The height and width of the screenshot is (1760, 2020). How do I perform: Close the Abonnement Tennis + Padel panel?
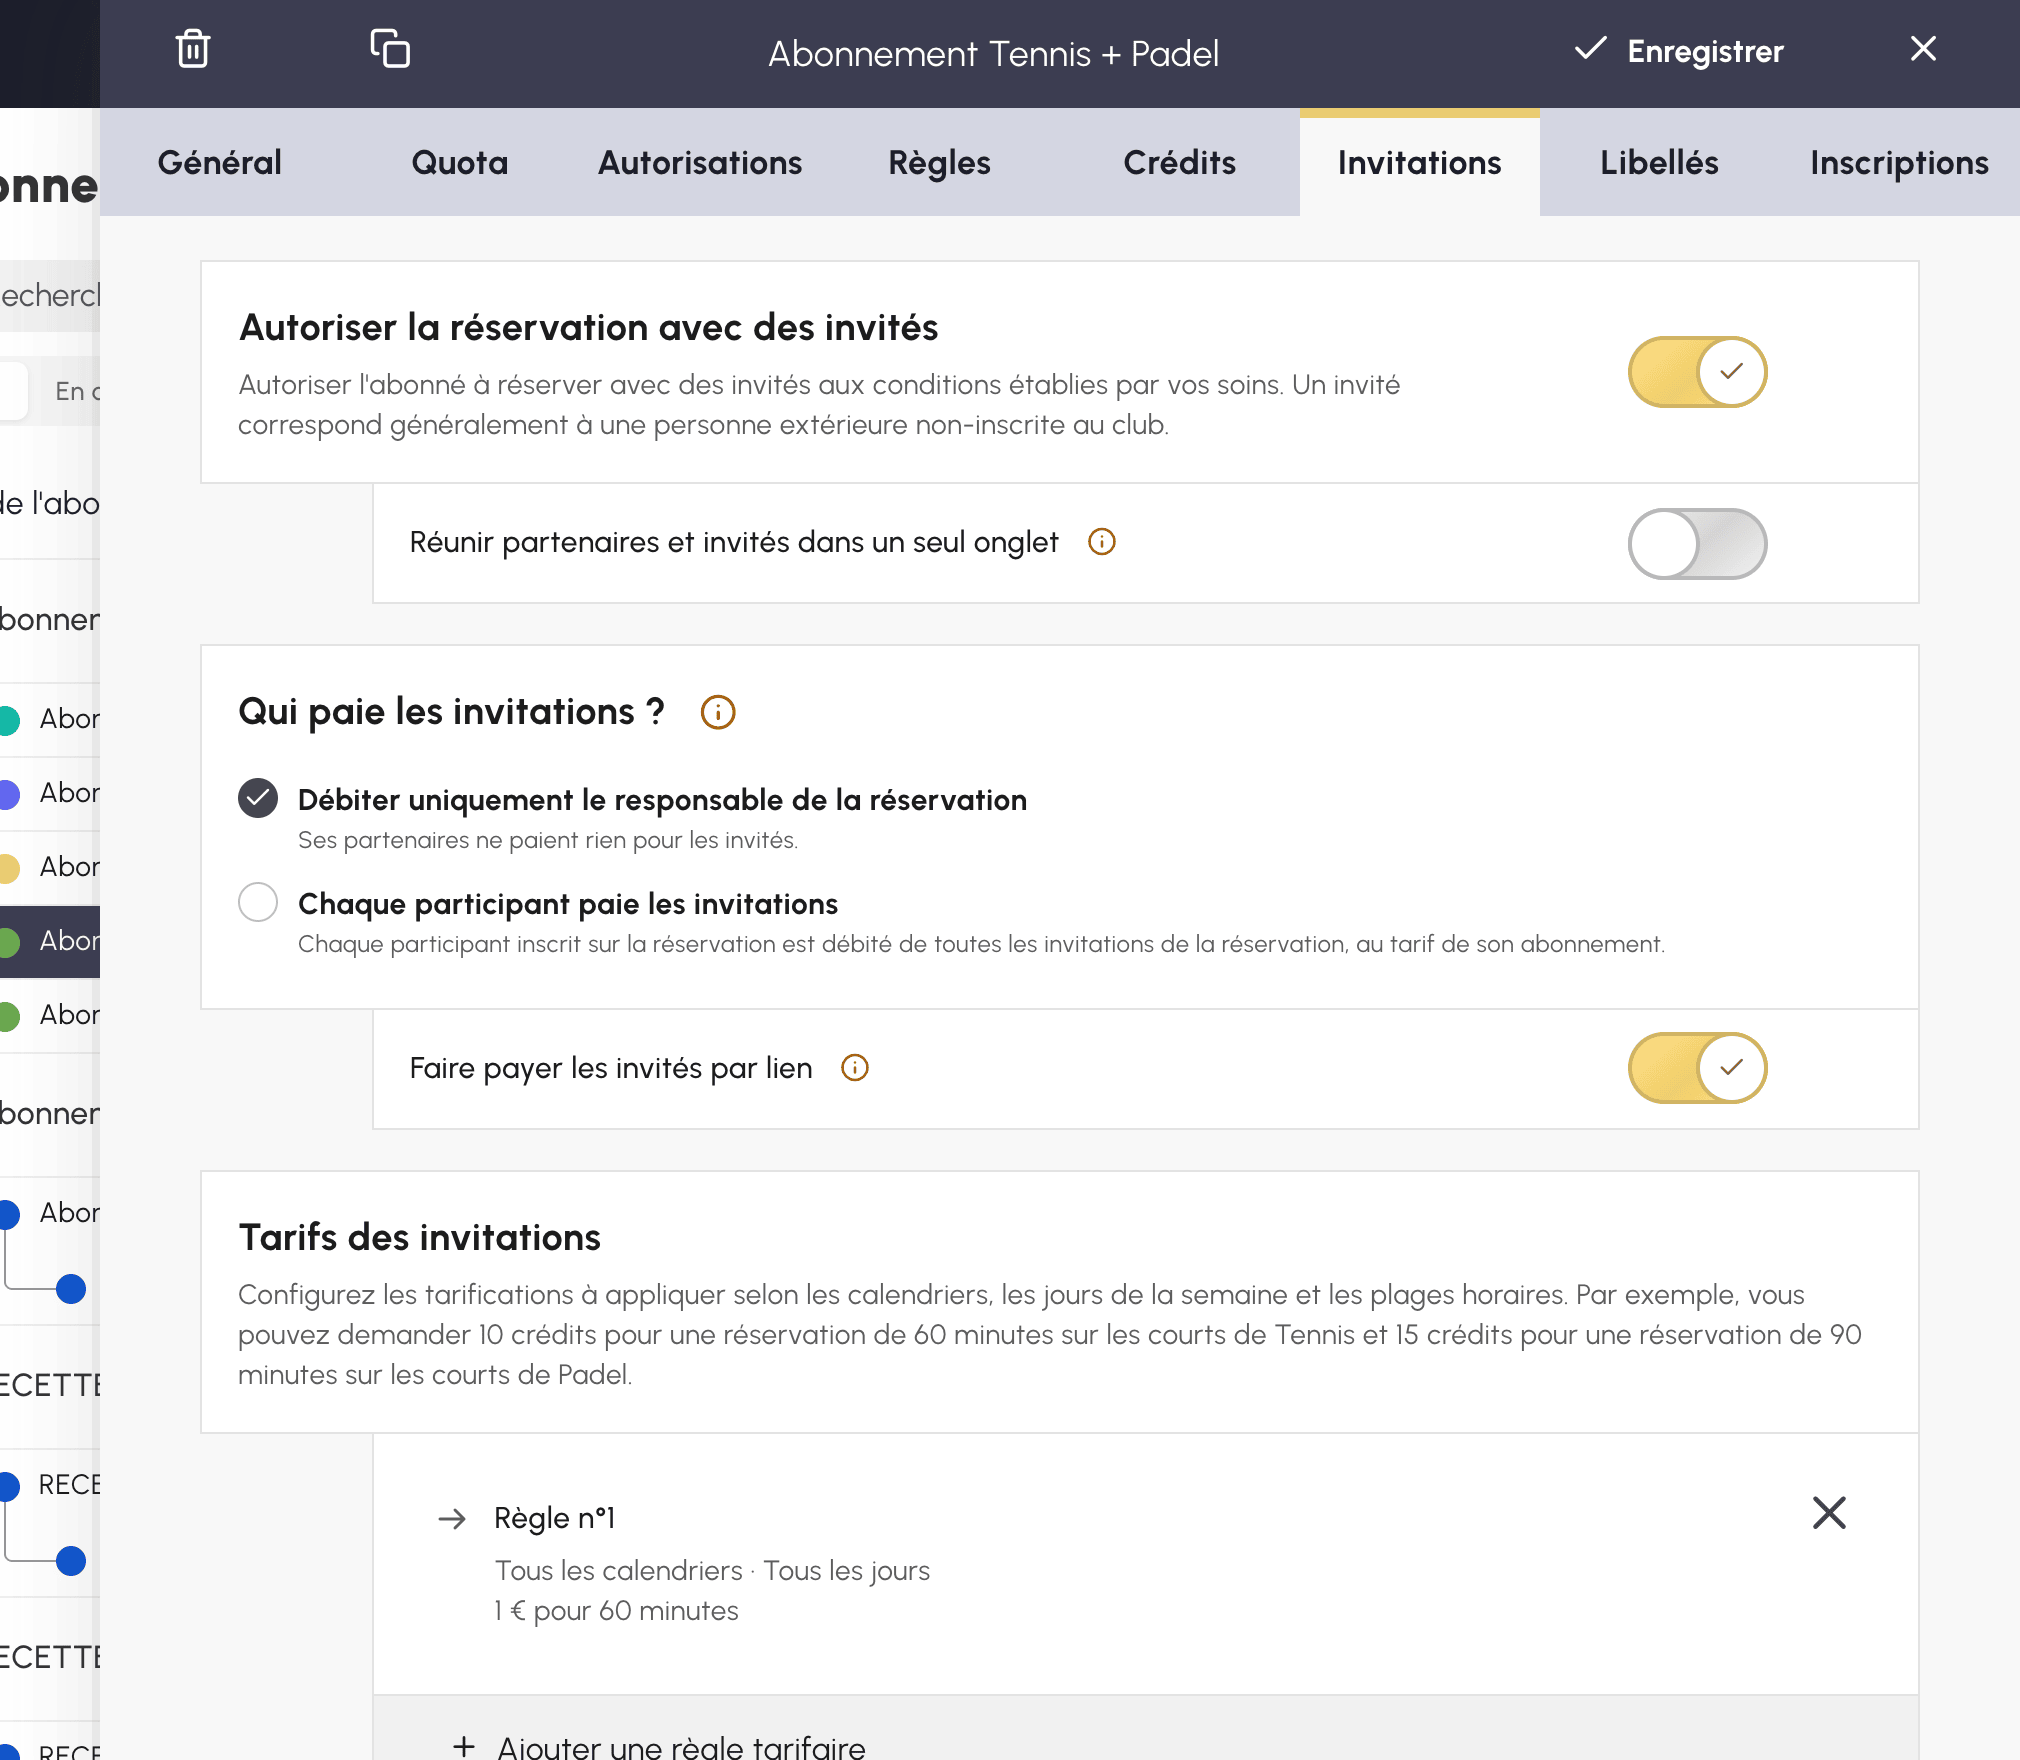click(1923, 49)
